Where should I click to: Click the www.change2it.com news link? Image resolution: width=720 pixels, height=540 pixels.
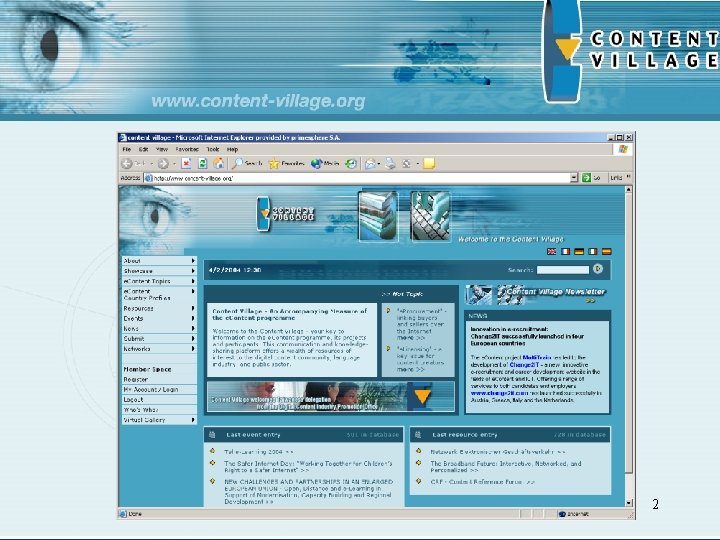click(500, 393)
